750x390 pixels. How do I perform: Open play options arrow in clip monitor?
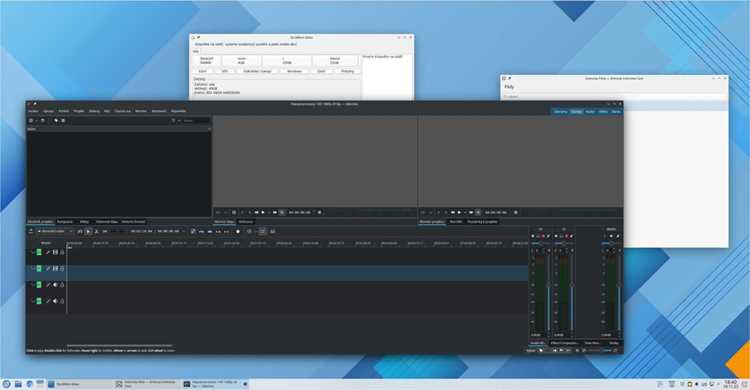(x=269, y=212)
